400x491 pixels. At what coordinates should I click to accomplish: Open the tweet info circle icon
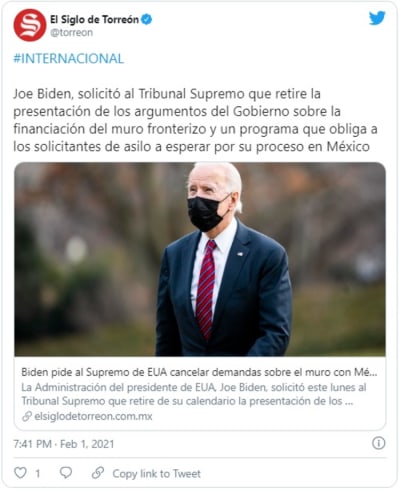click(x=378, y=443)
